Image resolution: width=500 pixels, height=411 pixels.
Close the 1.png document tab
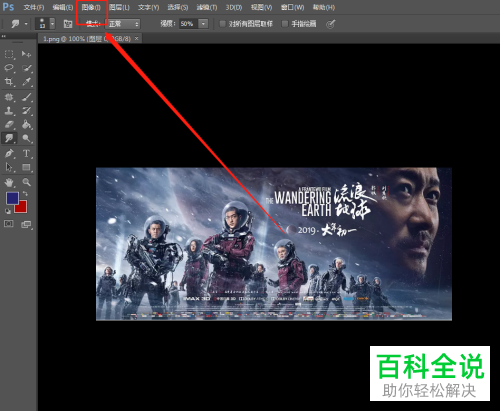pyautogui.click(x=137, y=39)
